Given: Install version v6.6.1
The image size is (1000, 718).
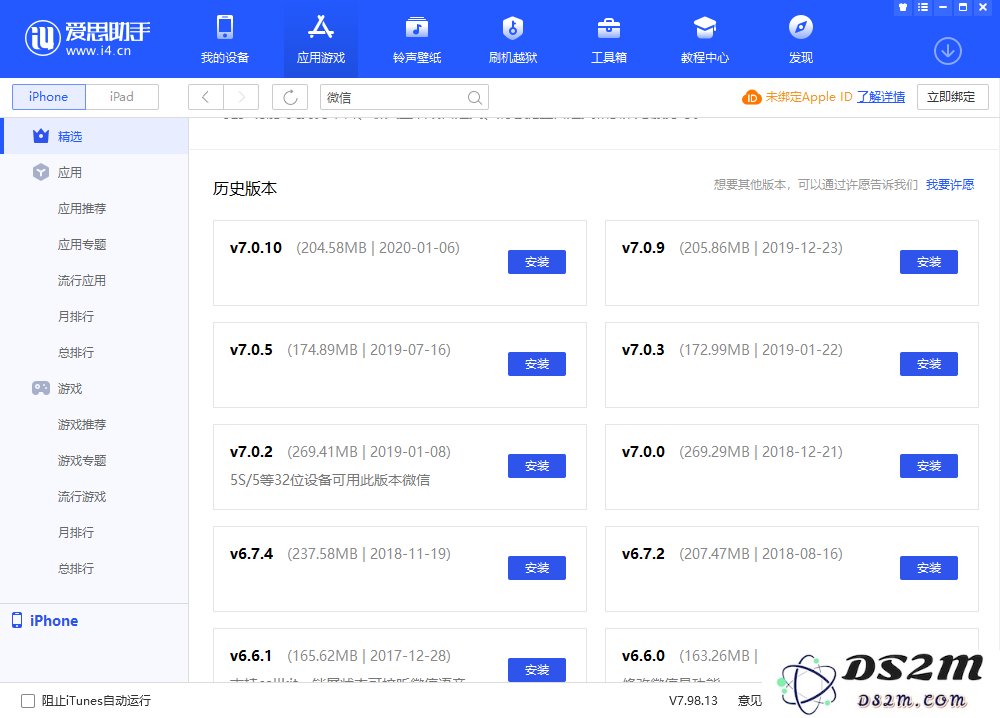Looking at the screenshot, I should (536, 670).
